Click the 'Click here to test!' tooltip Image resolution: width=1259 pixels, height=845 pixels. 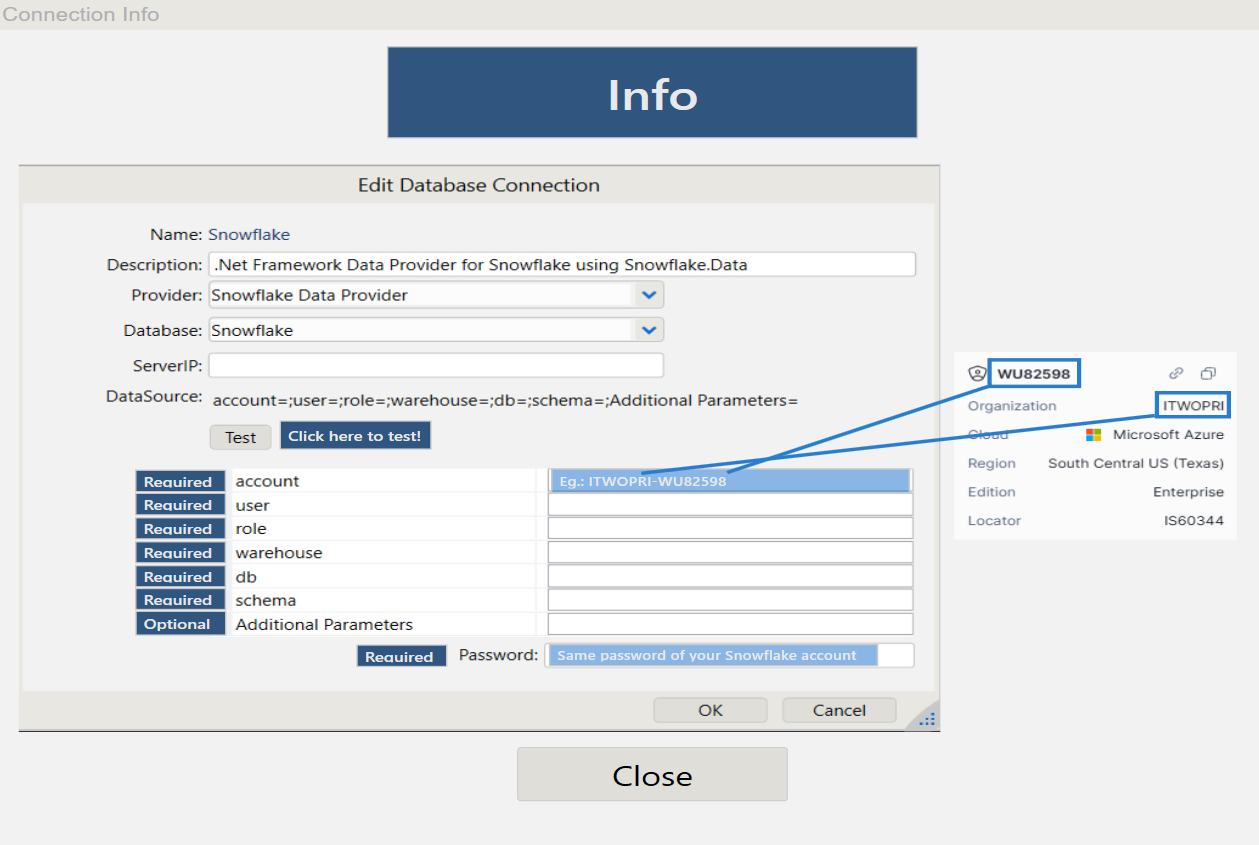point(355,436)
